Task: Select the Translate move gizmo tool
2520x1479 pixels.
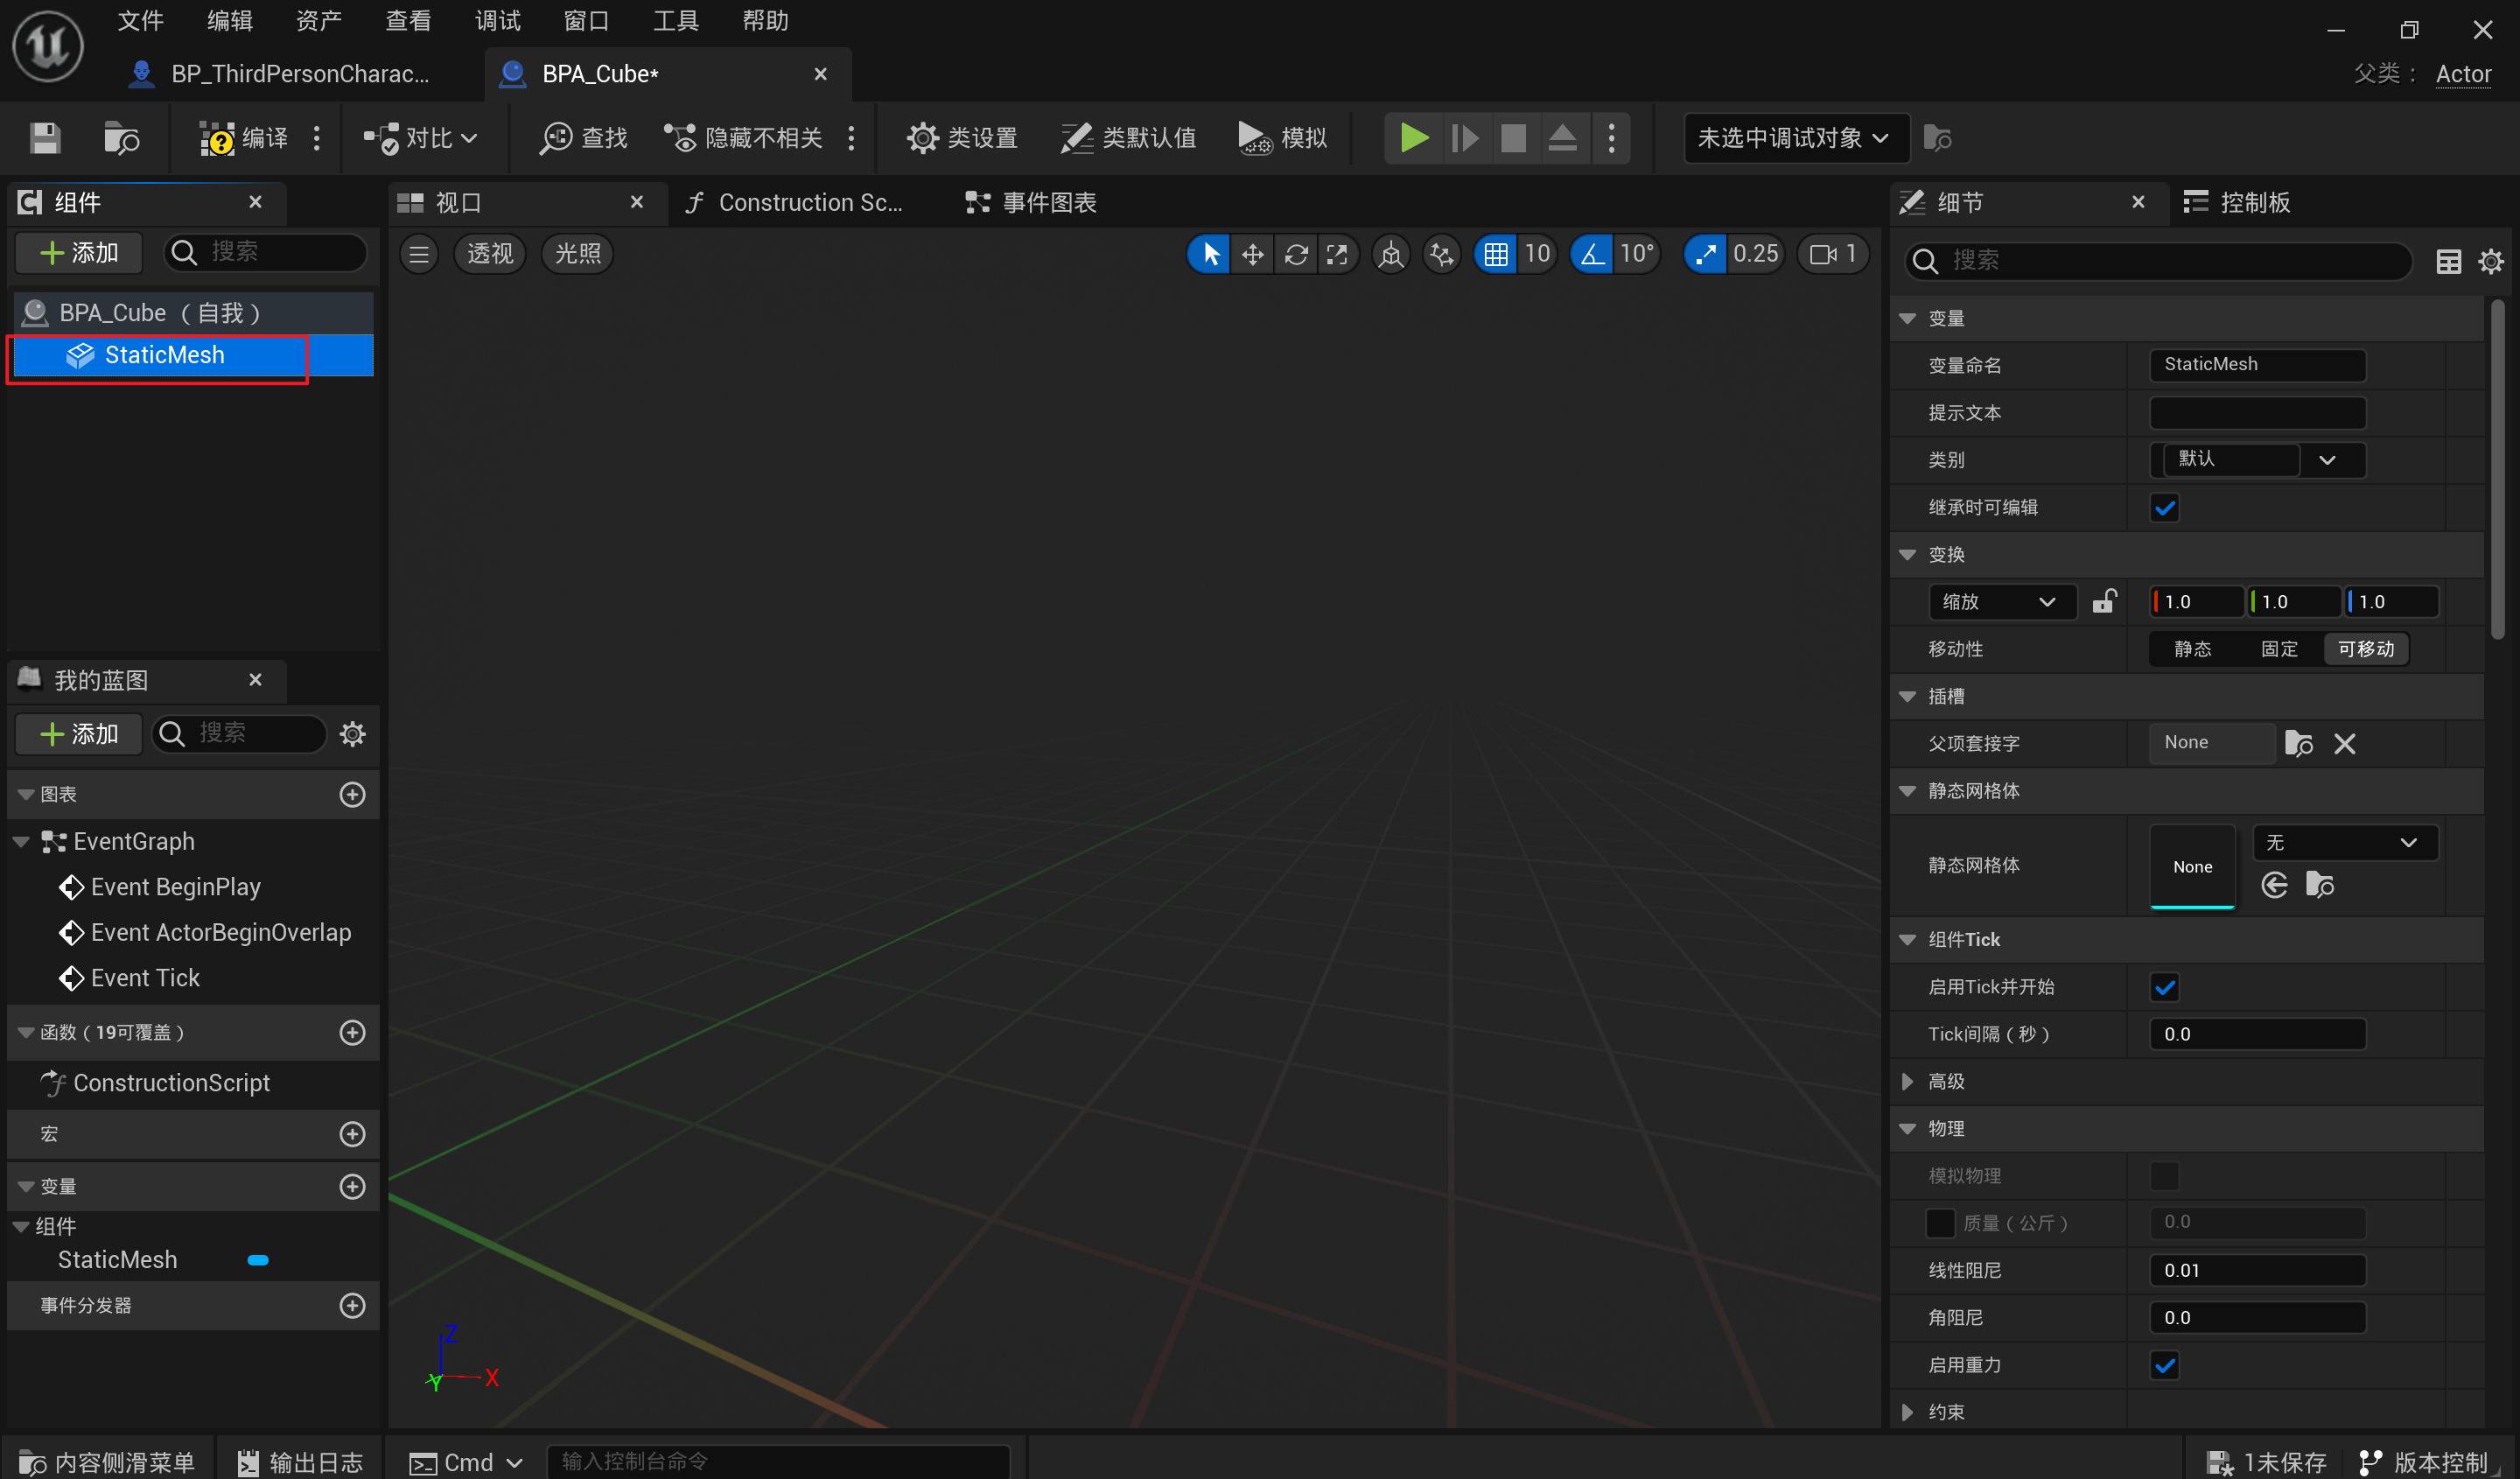Action: tap(1252, 254)
